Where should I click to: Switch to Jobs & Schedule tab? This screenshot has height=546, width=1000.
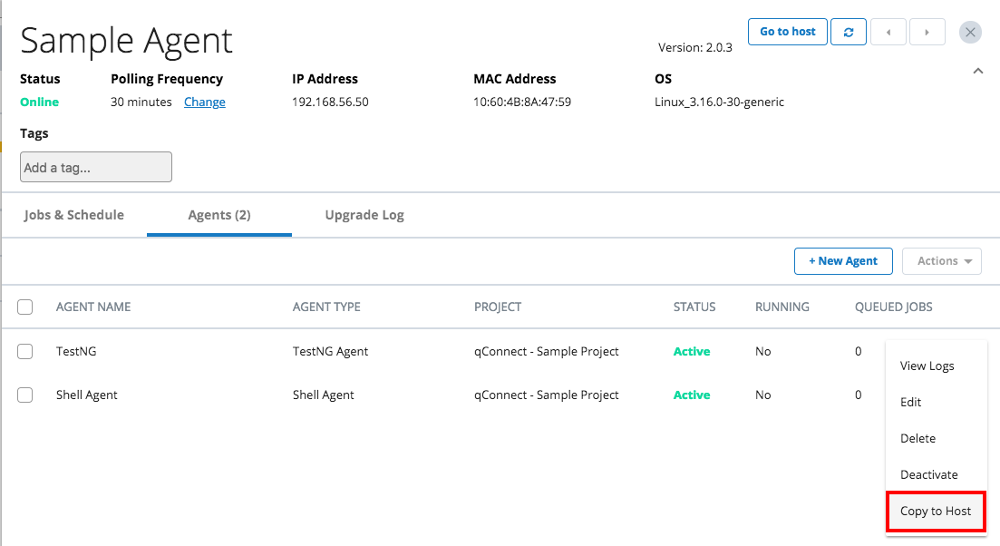(x=74, y=215)
